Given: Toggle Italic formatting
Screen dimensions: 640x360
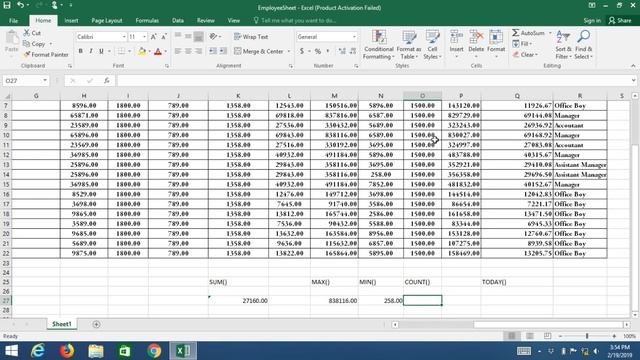Looking at the screenshot, I should pos(91,51).
